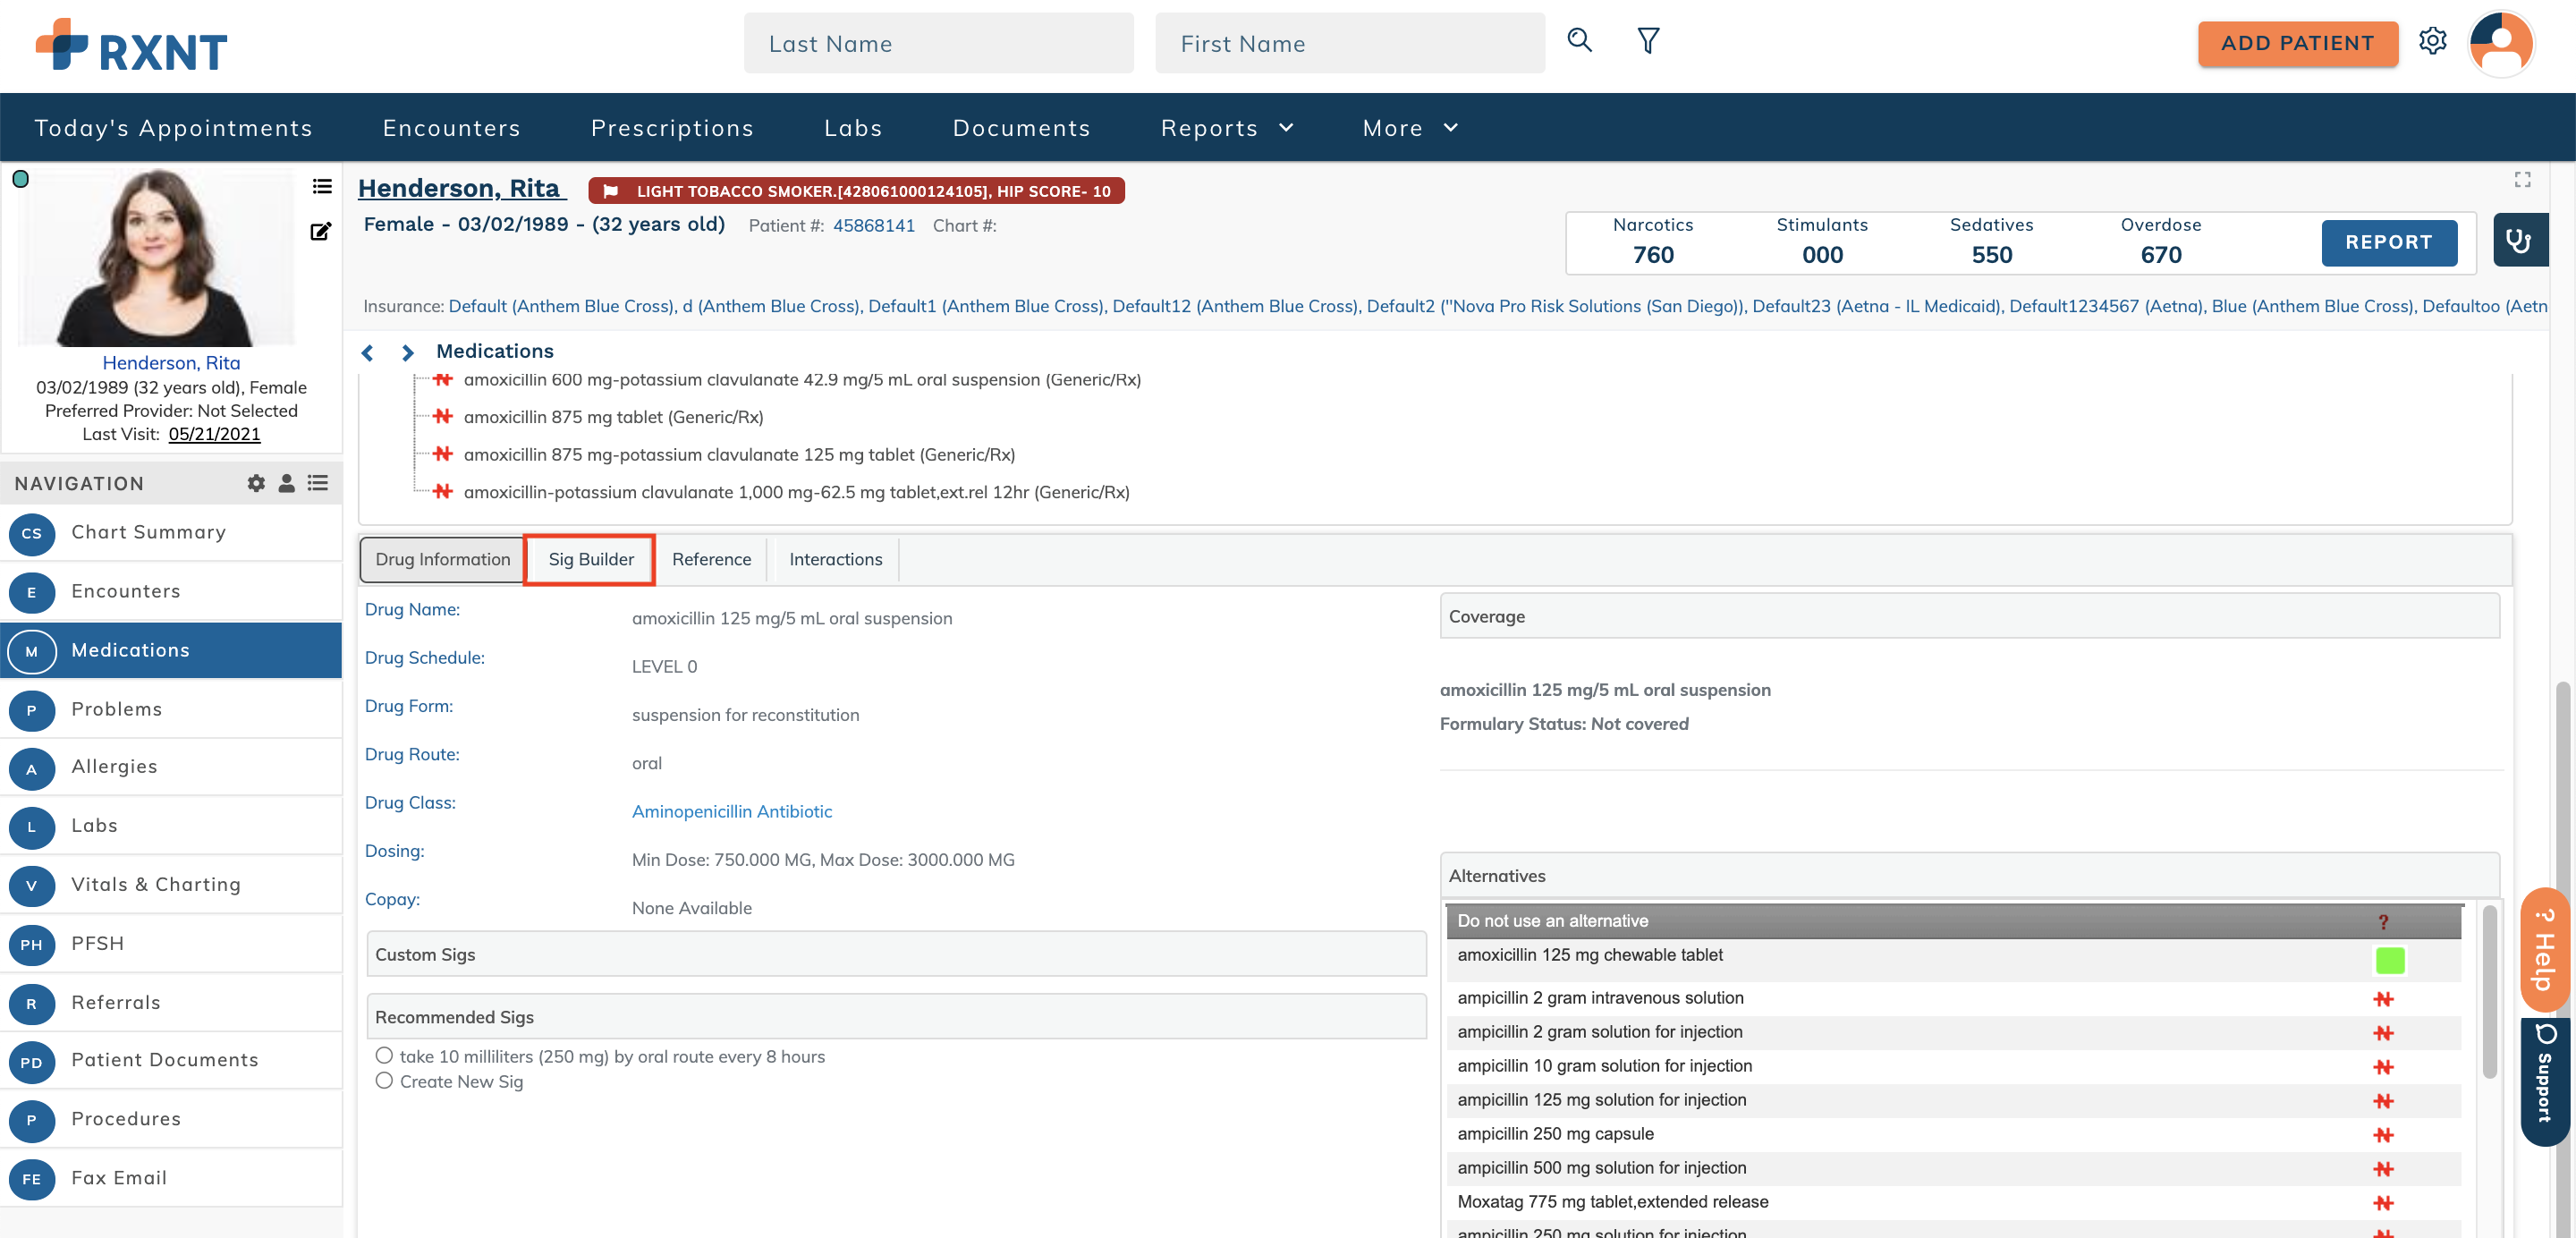This screenshot has width=2576, height=1238.
Task: Expand the Custom Sigs section
Action: pyautogui.click(x=896, y=954)
